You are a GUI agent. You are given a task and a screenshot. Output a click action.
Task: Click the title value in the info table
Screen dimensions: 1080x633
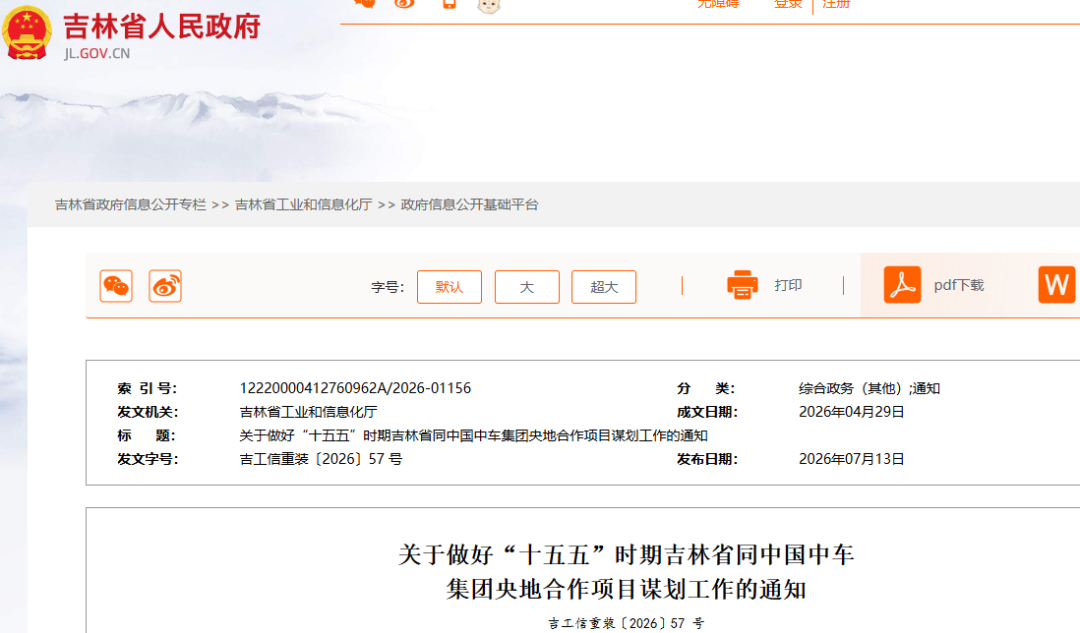pyautogui.click(x=473, y=435)
